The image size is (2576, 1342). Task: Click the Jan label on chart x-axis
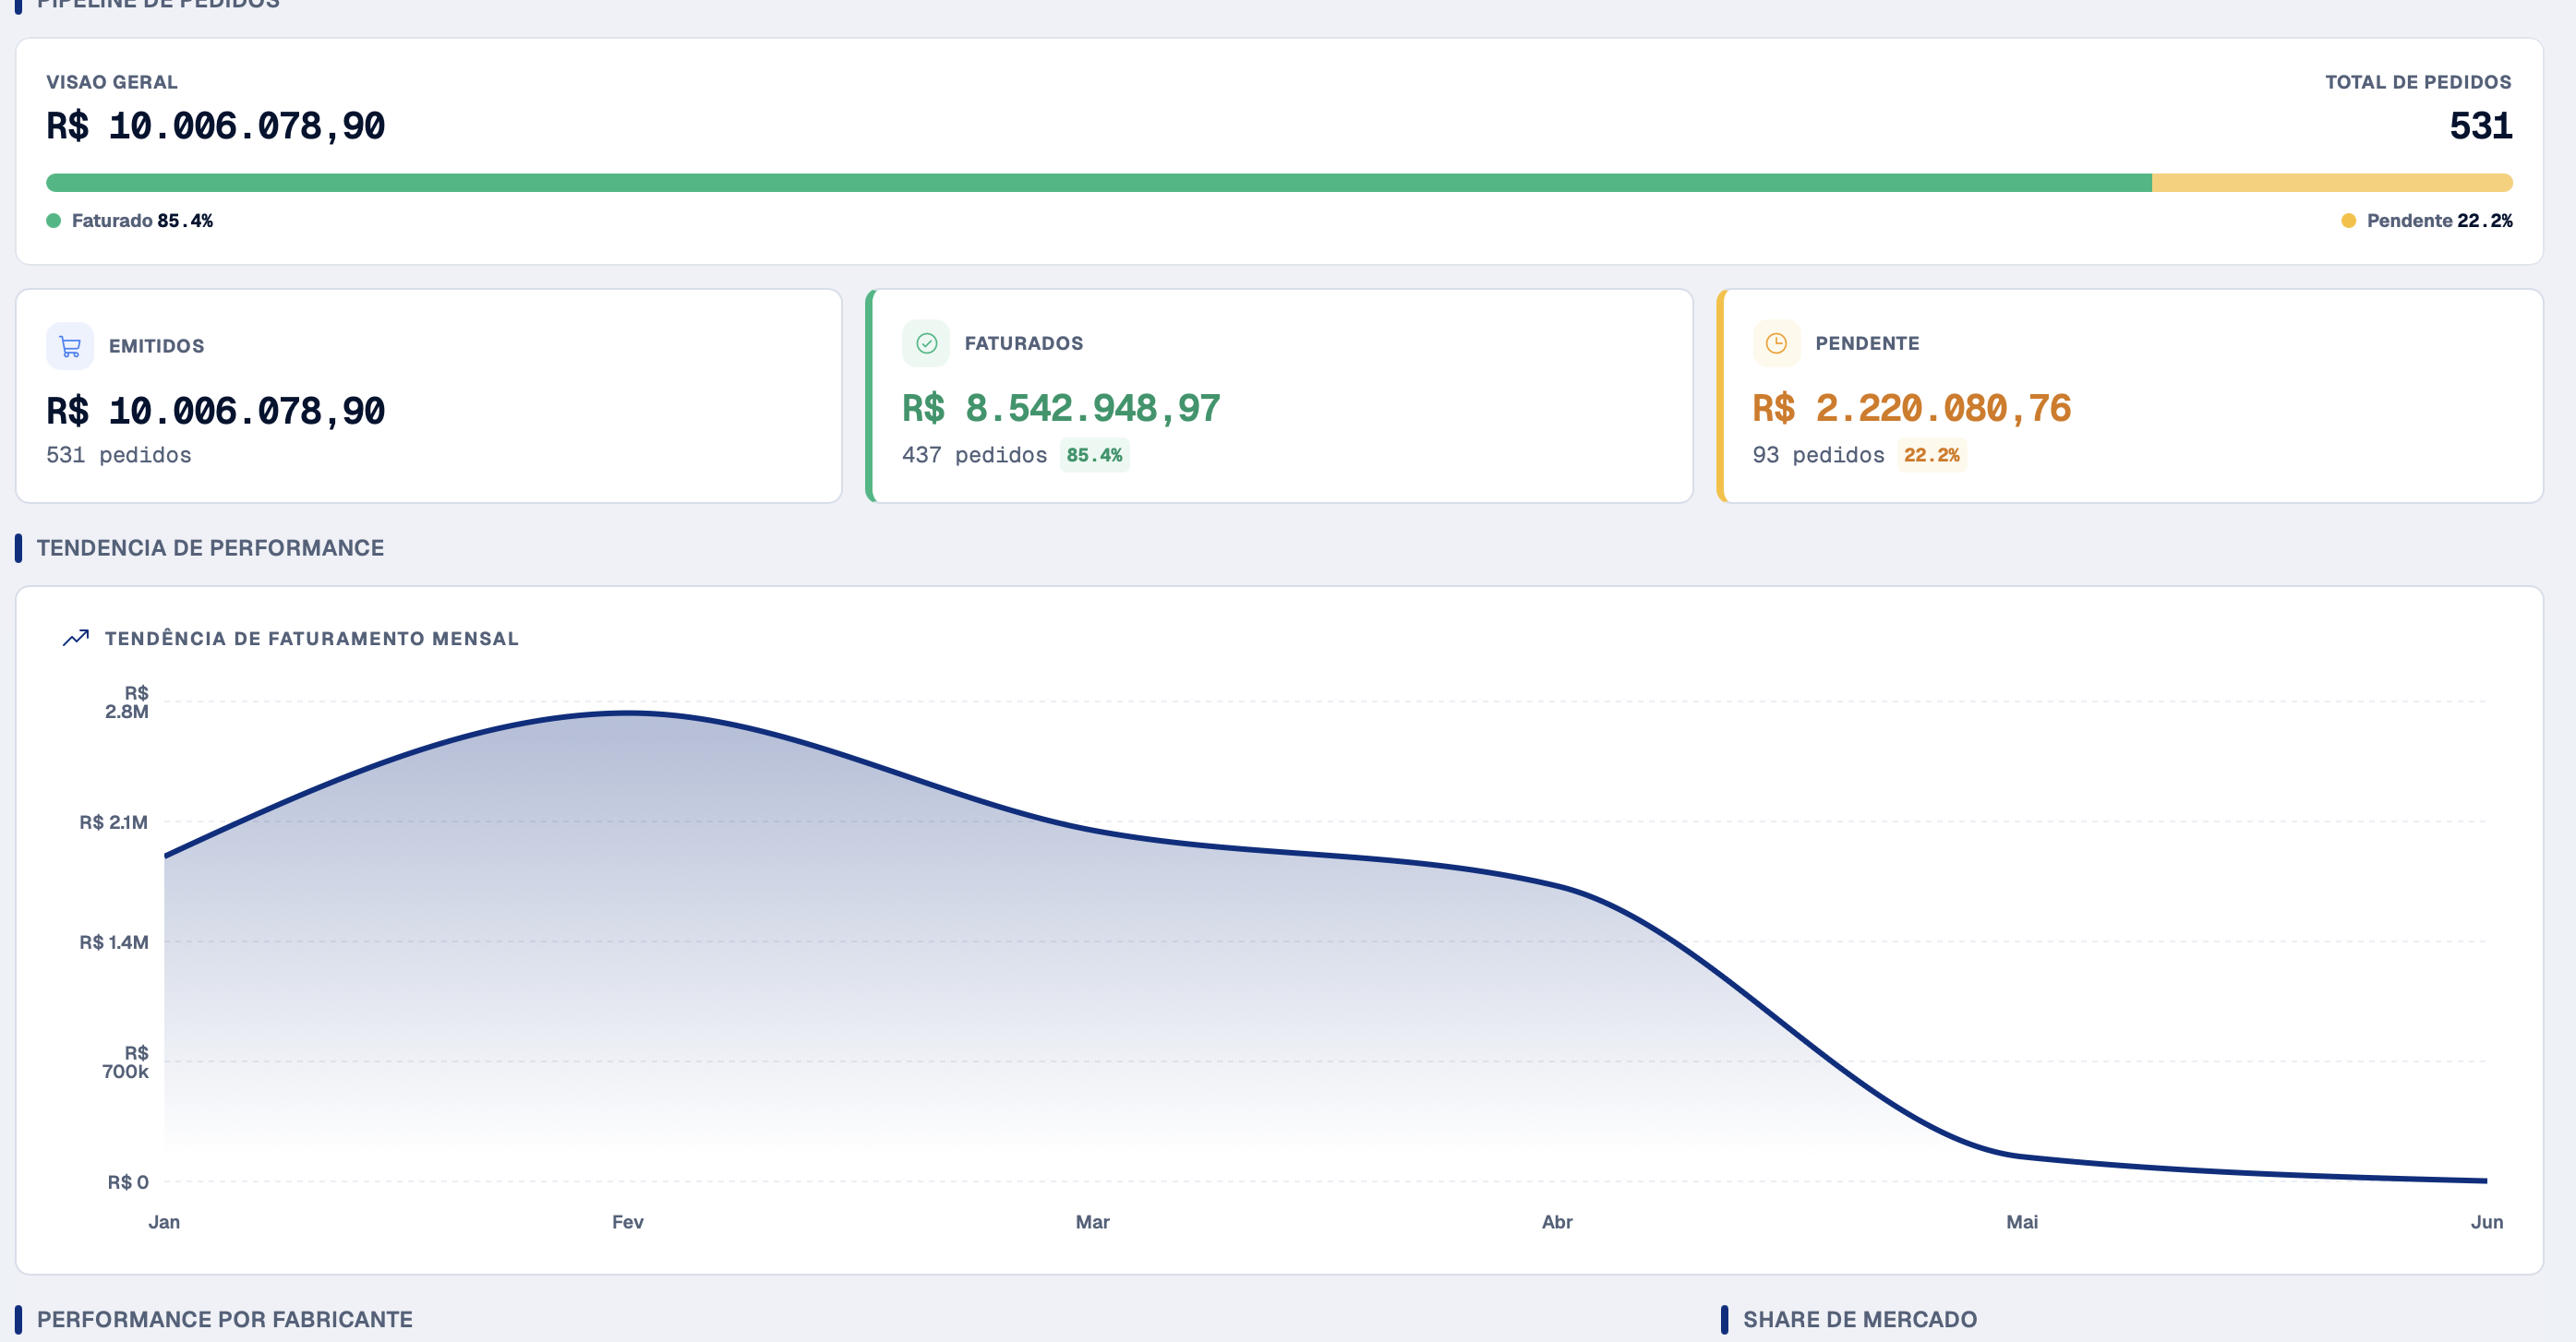pos(164,1222)
